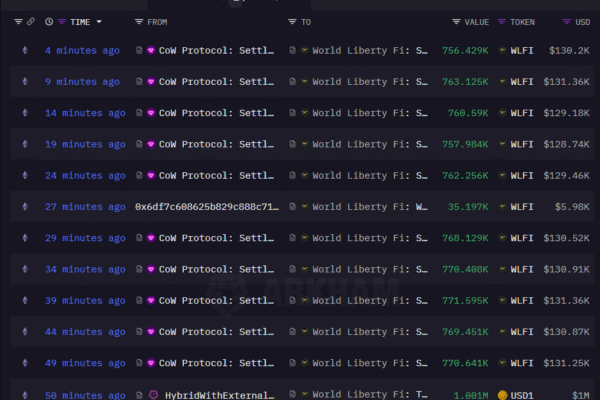The height and width of the screenshot is (400, 600).
Task: Open the 27 minutes ago transaction link
Action: click(82, 207)
